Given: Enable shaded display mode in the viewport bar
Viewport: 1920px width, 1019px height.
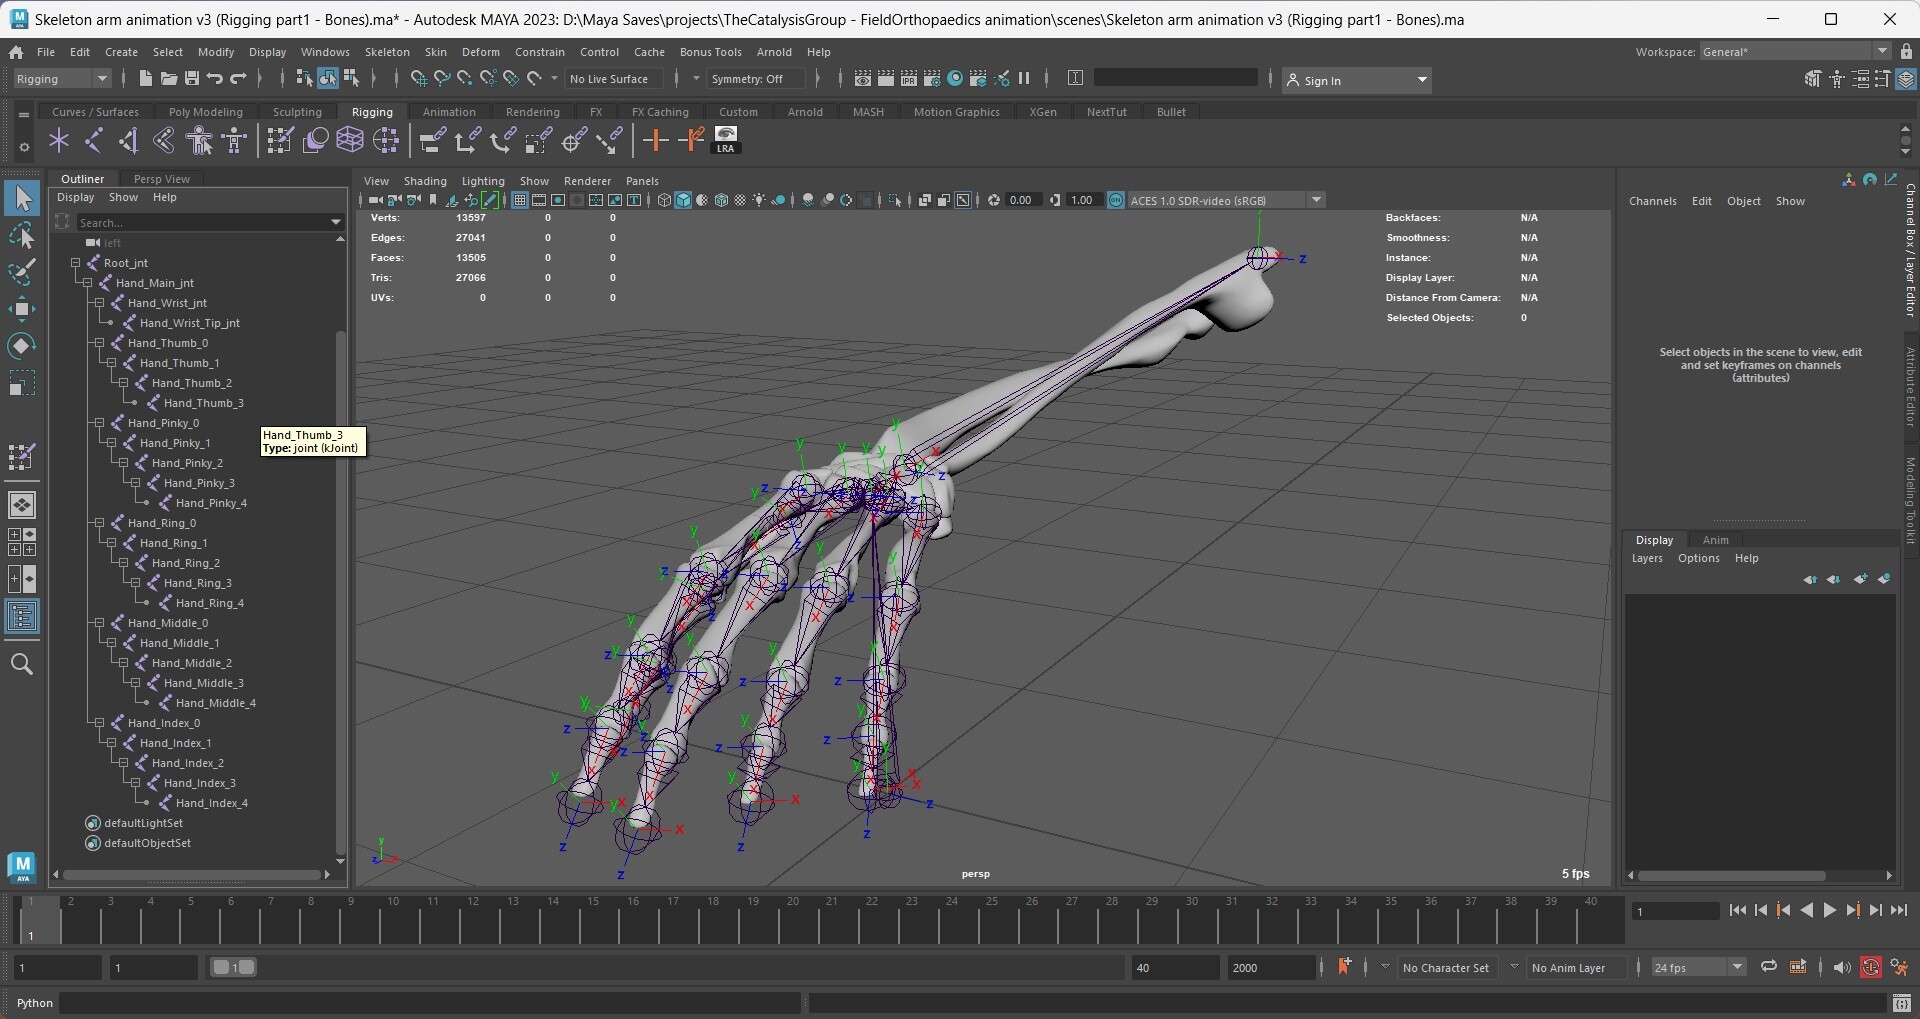Looking at the screenshot, I should [684, 200].
